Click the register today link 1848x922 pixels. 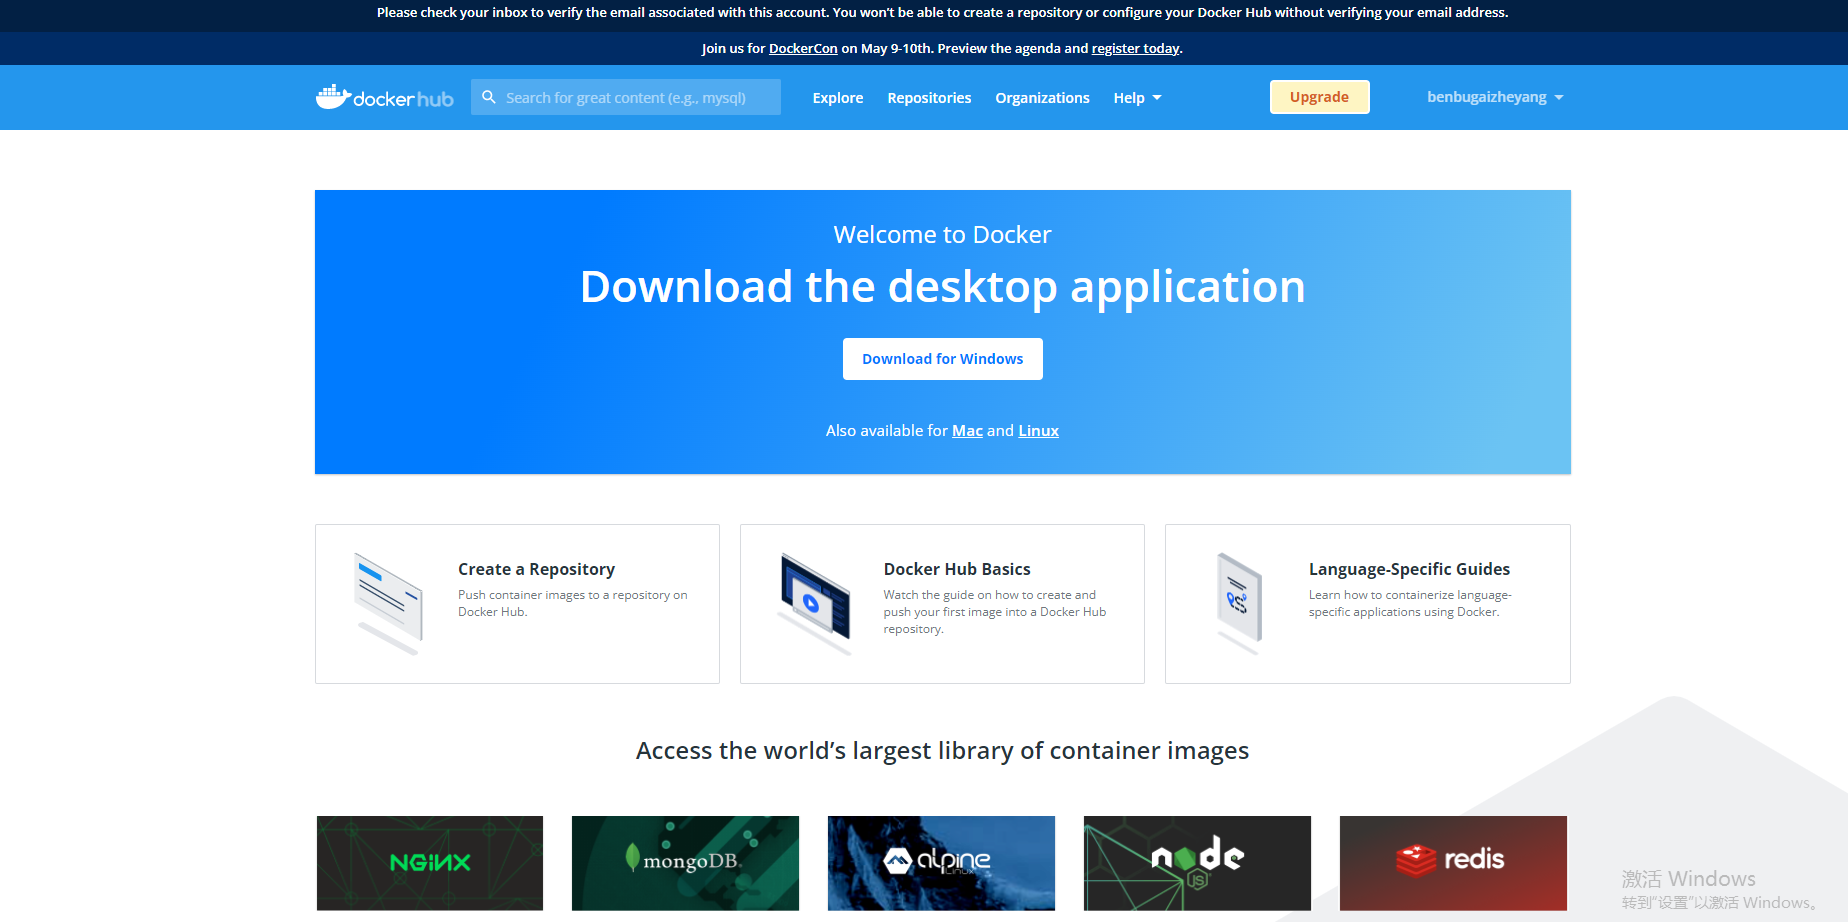tap(1135, 48)
